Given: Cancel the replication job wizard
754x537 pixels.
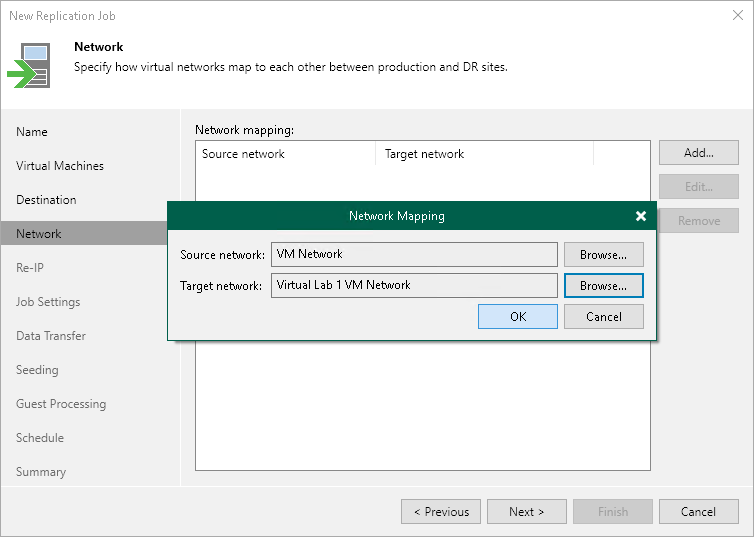Looking at the screenshot, I should (699, 512).
